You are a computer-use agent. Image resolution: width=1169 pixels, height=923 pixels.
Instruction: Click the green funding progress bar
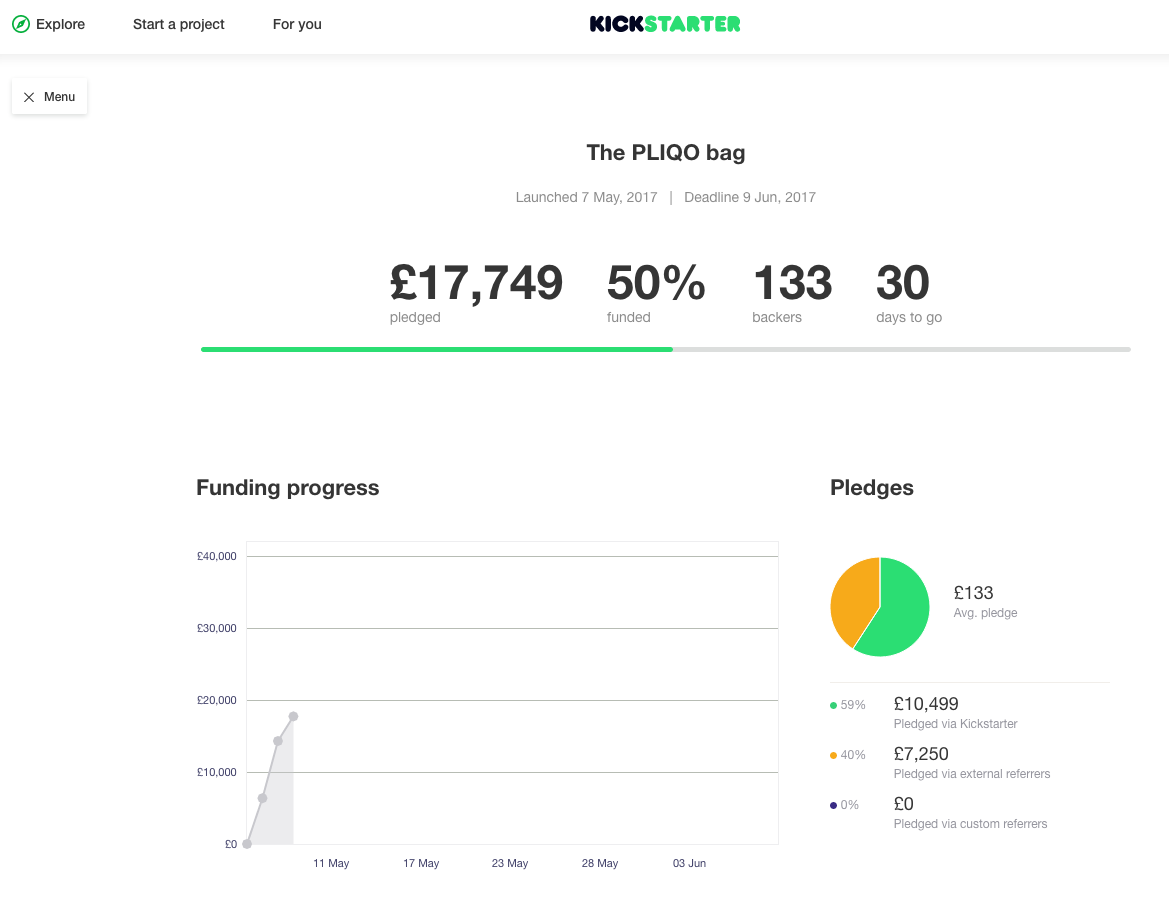pos(436,349)
